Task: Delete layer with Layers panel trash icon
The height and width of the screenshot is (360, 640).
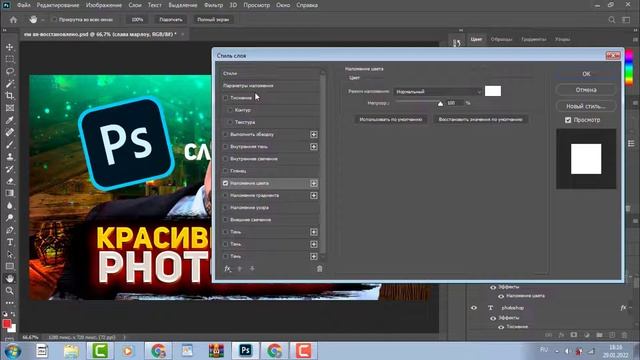Action: [x=624, y=335]
